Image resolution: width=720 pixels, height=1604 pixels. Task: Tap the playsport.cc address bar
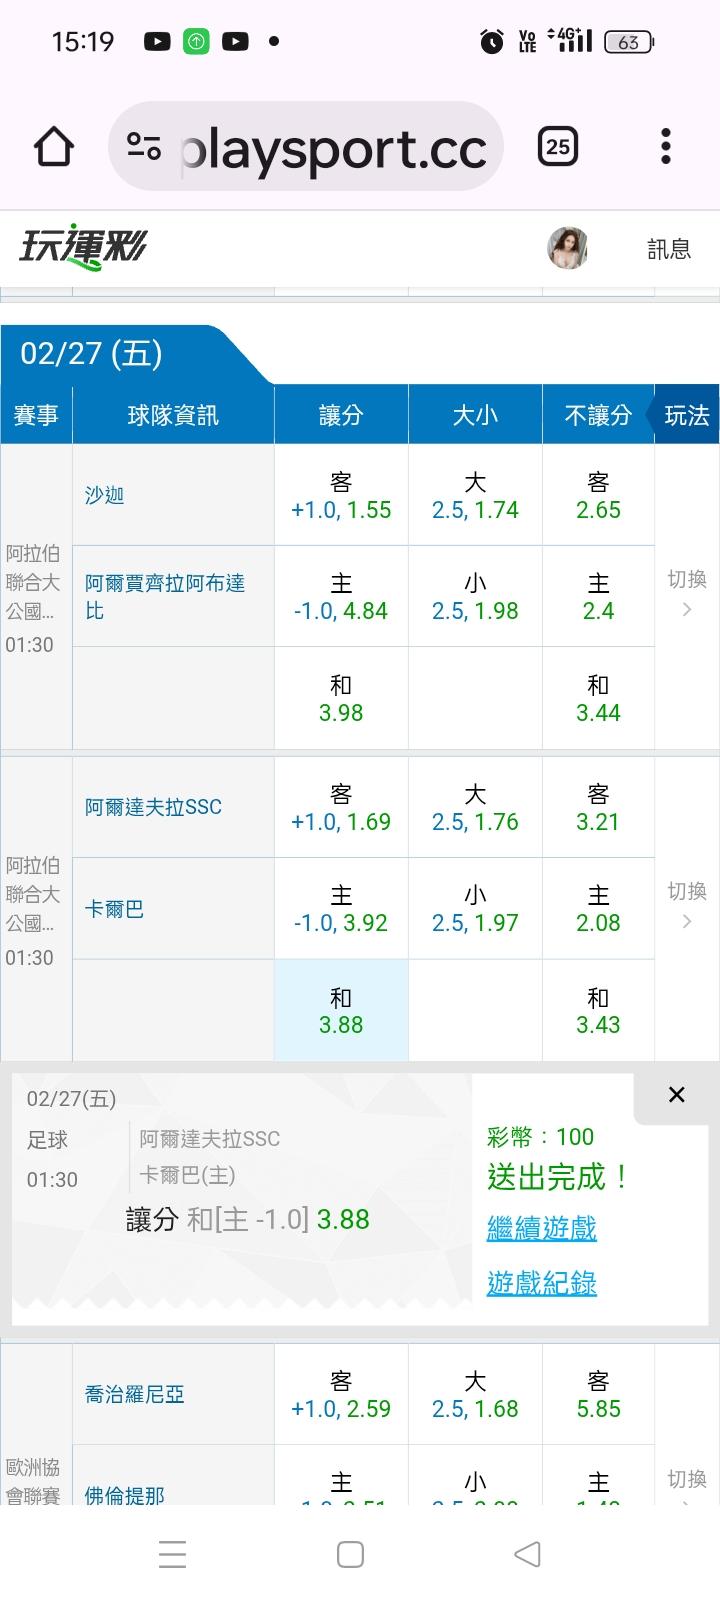coord(332,148)
